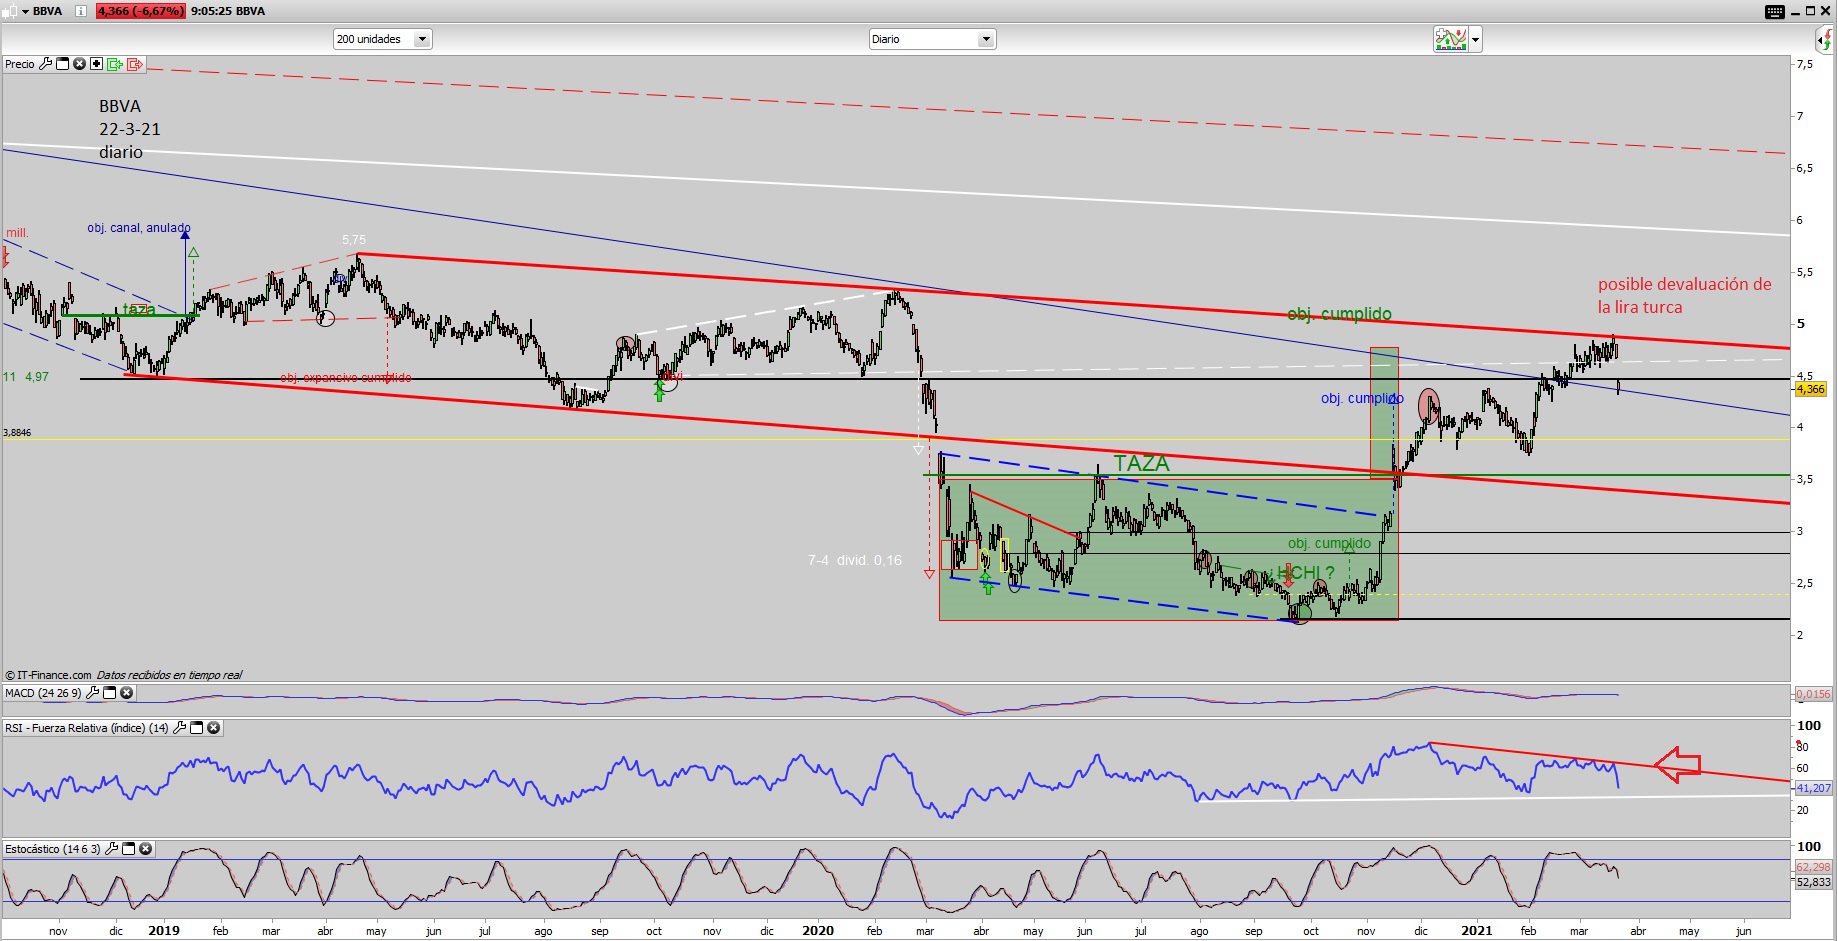Expand the side trading panel arrow tab

point(1826,40)
